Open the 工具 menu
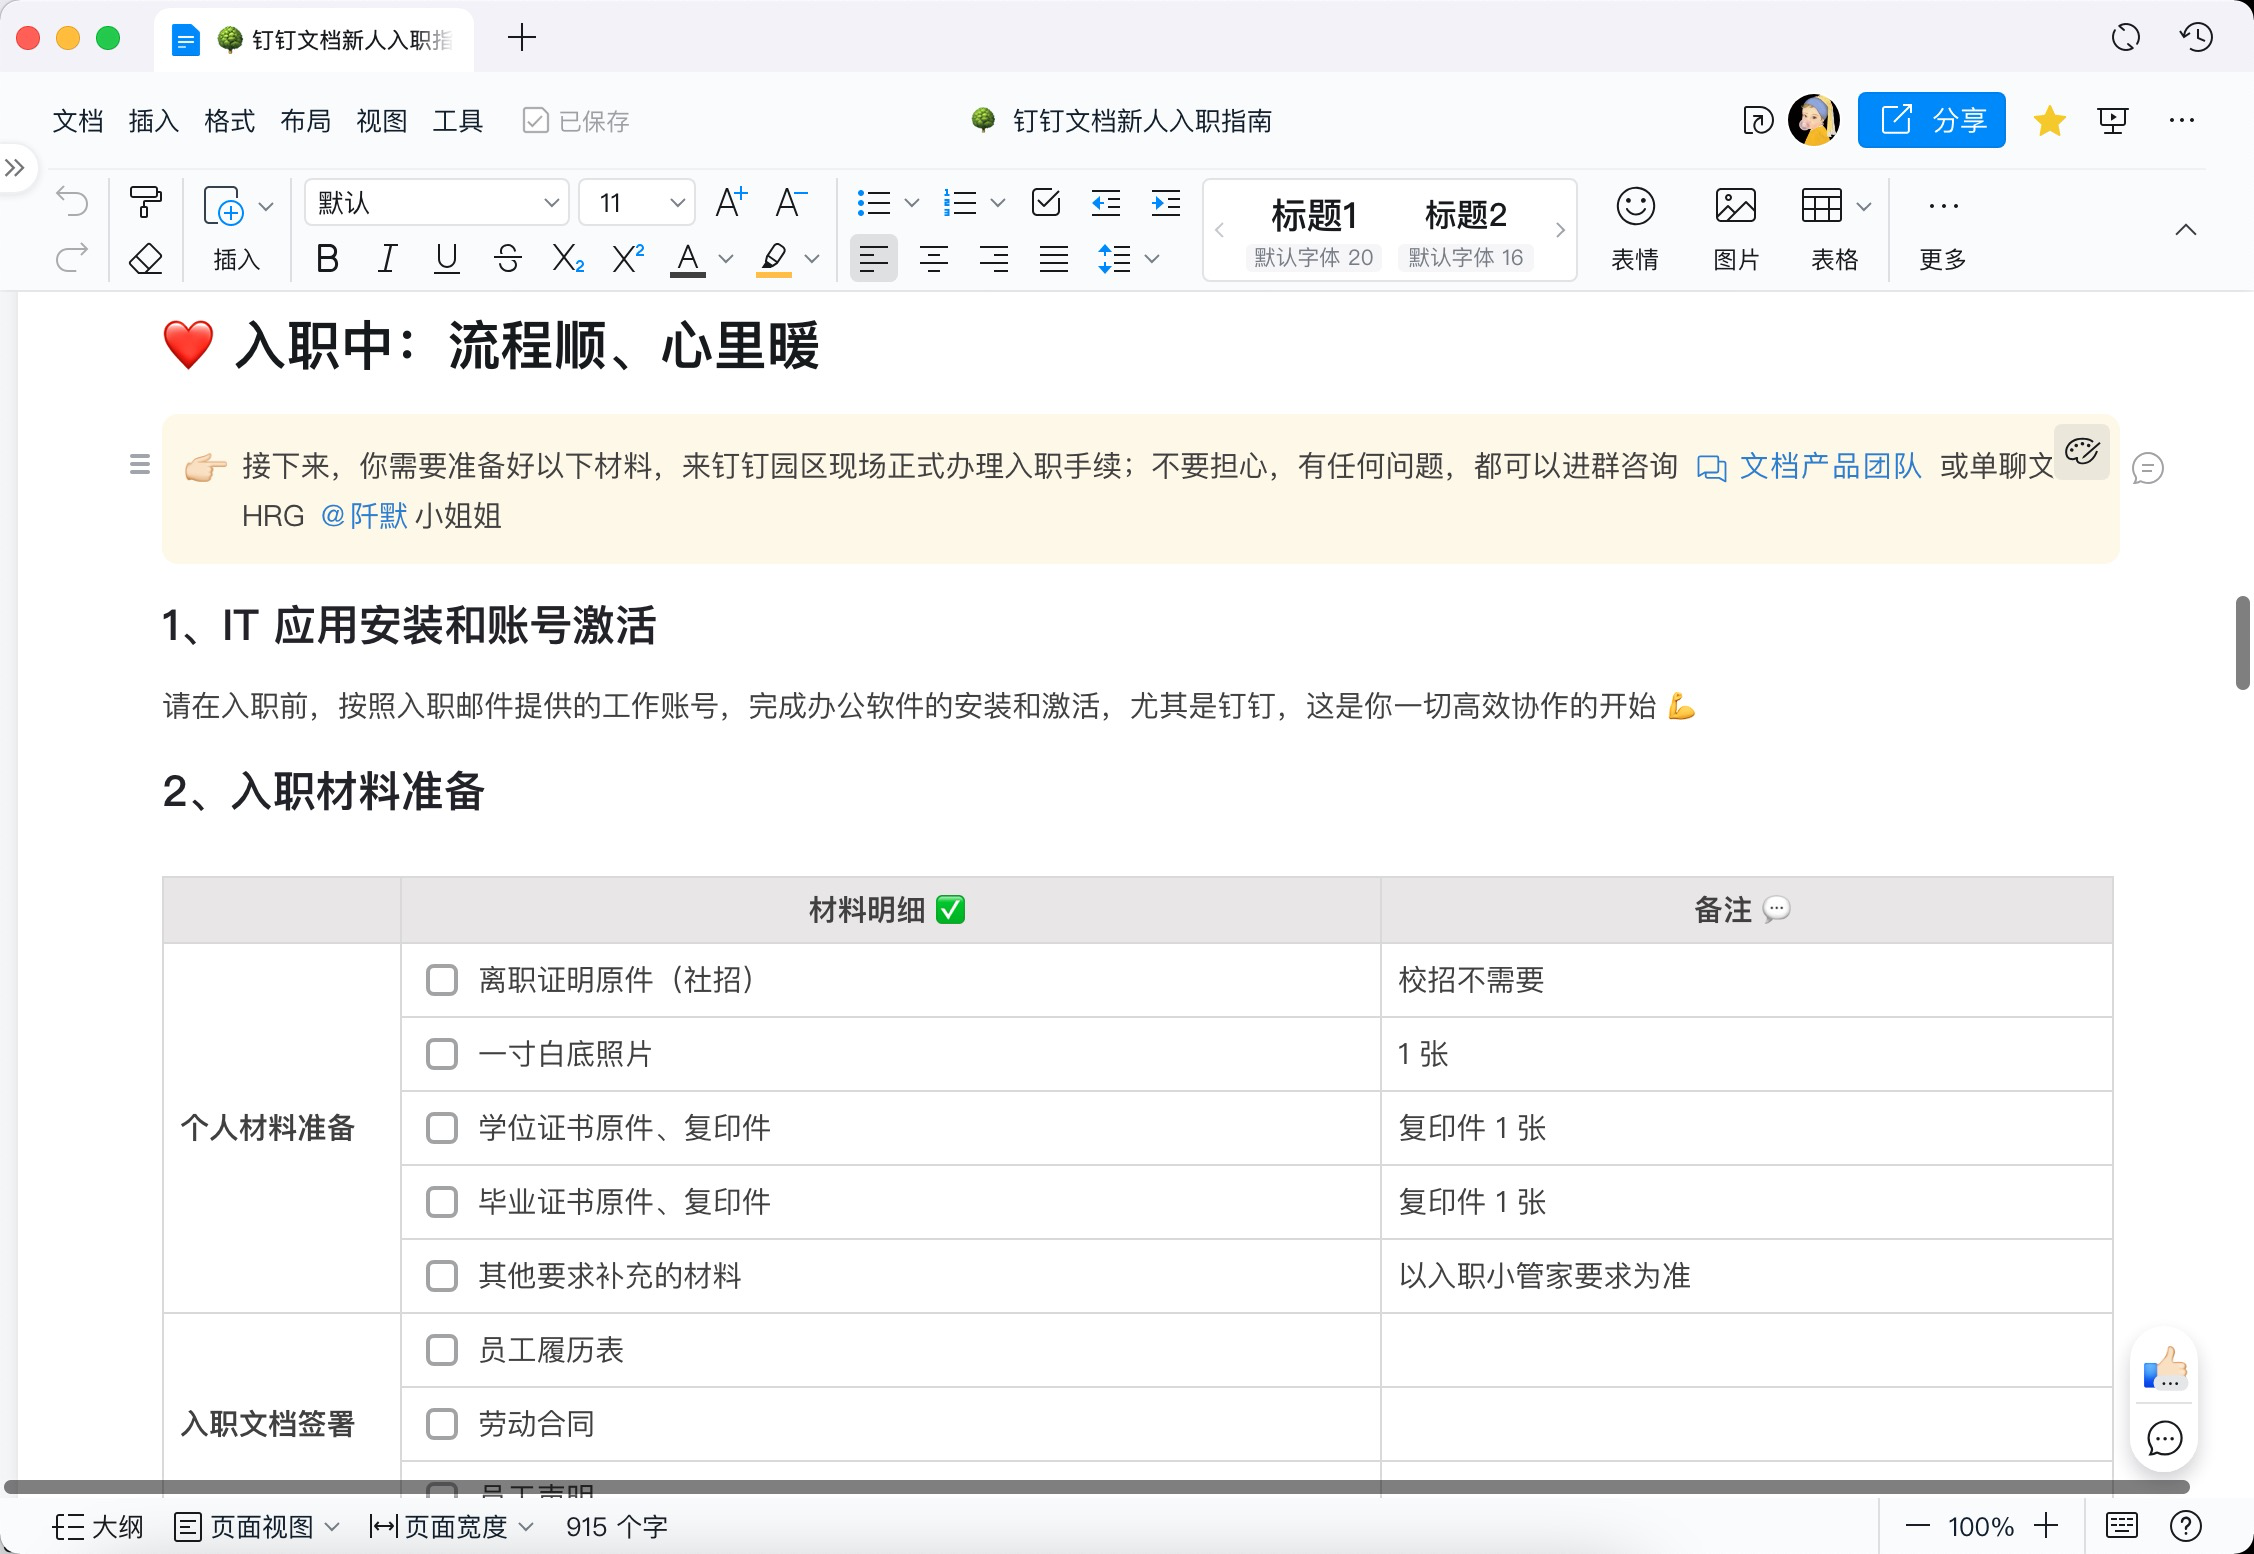Image resolution: width=2254 pixels, height=1554 pixels. tap(457, 120)
